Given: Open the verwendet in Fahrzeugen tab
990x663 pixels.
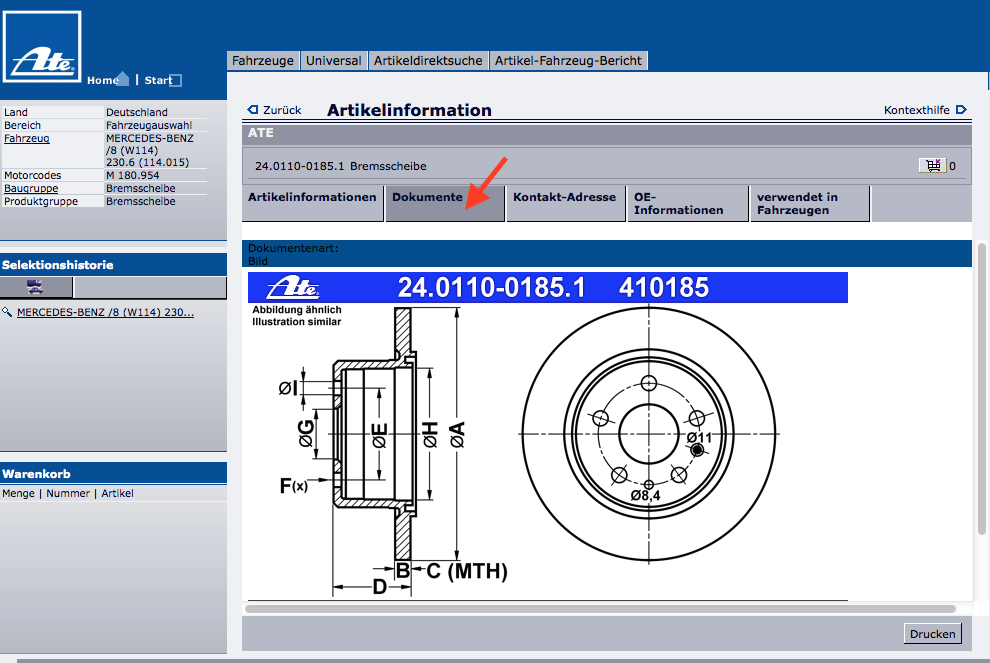Looking at the screenshot, I should click(x=797, y=204).
